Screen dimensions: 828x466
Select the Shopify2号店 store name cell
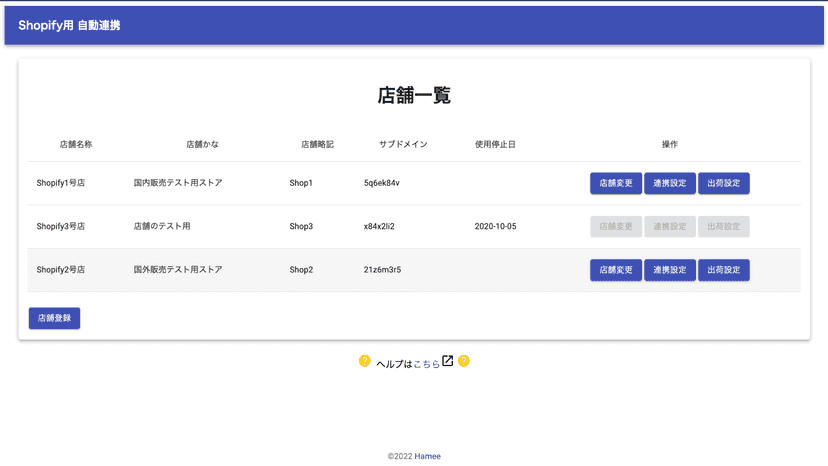click(x=61, y=270)
